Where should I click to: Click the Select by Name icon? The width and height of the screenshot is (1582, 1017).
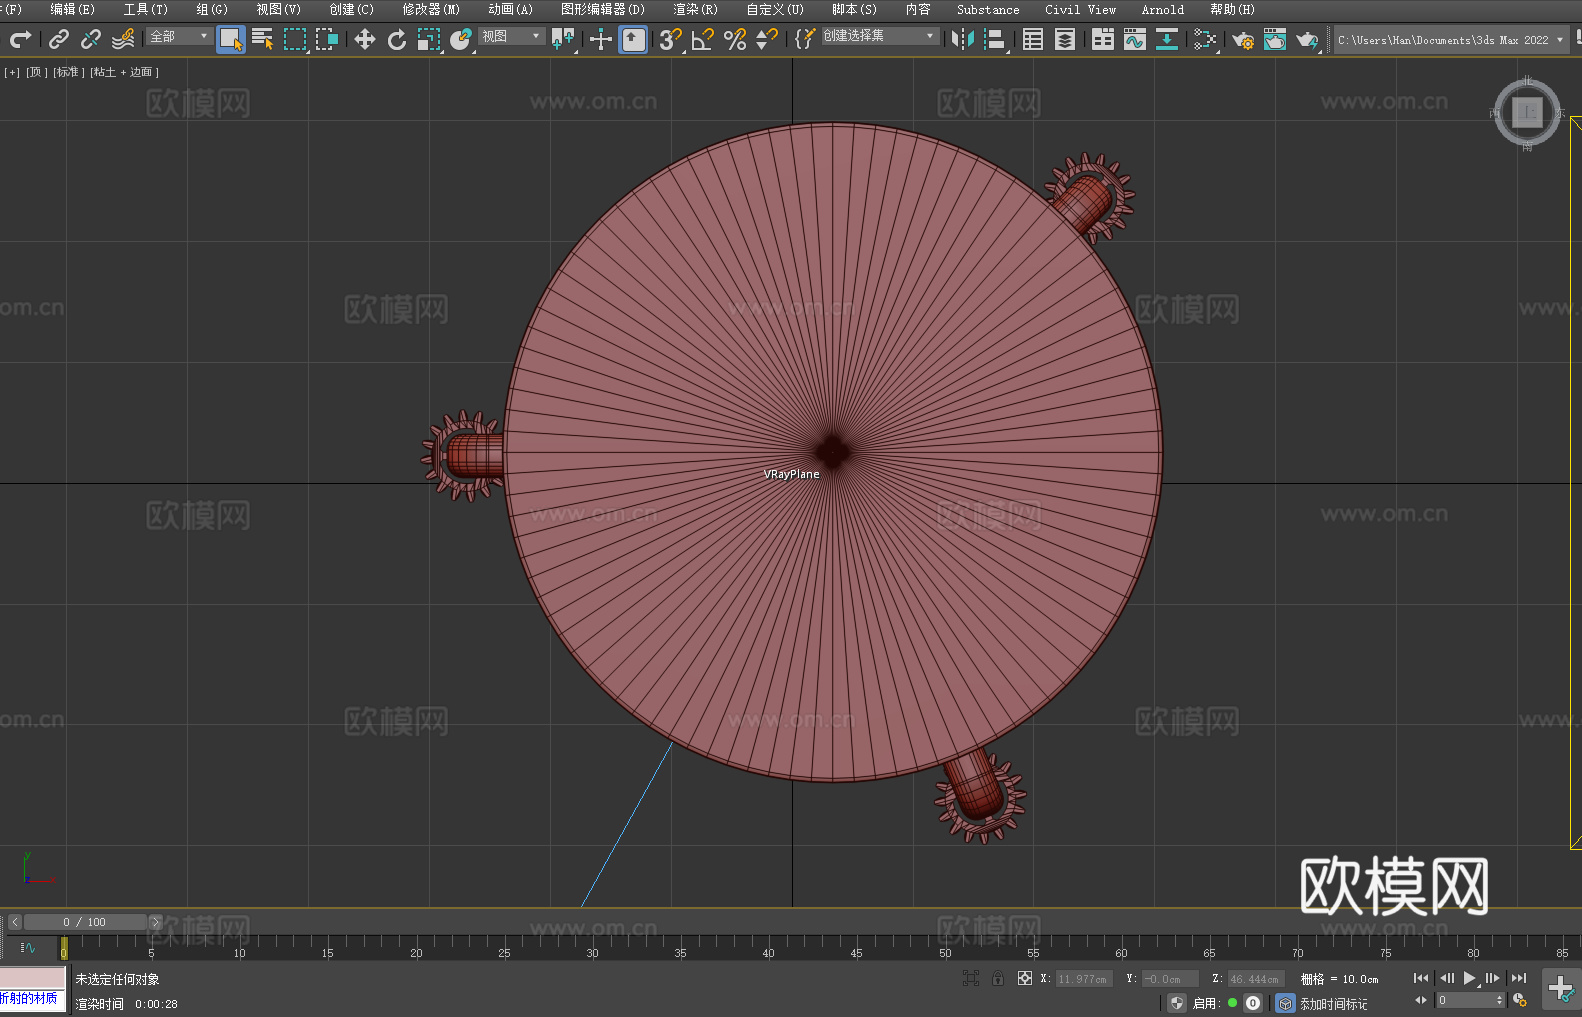tap(263, 39)
